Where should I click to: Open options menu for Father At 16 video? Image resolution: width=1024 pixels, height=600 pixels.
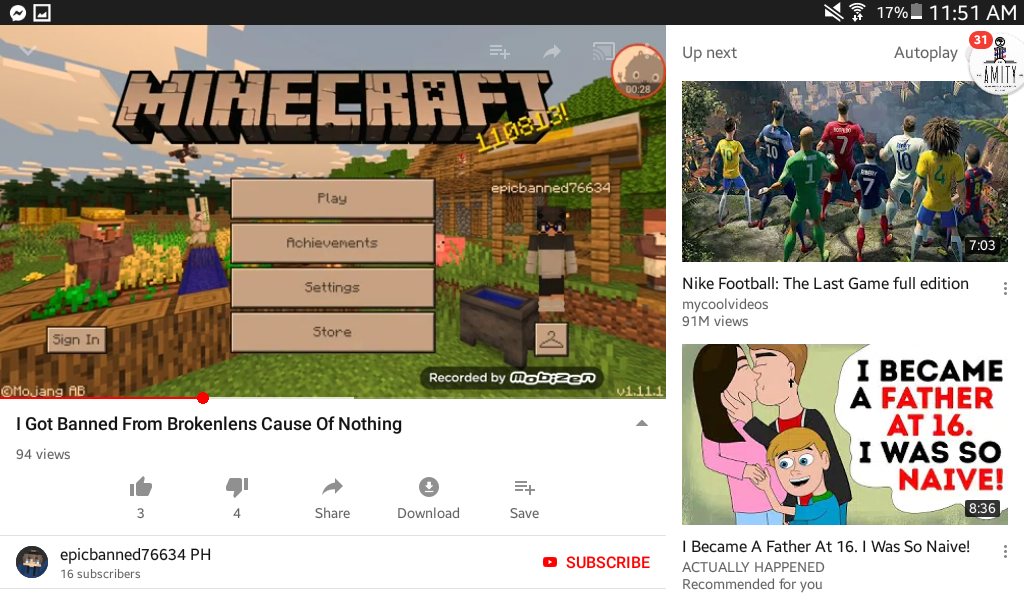click(x=1005, y=551)
